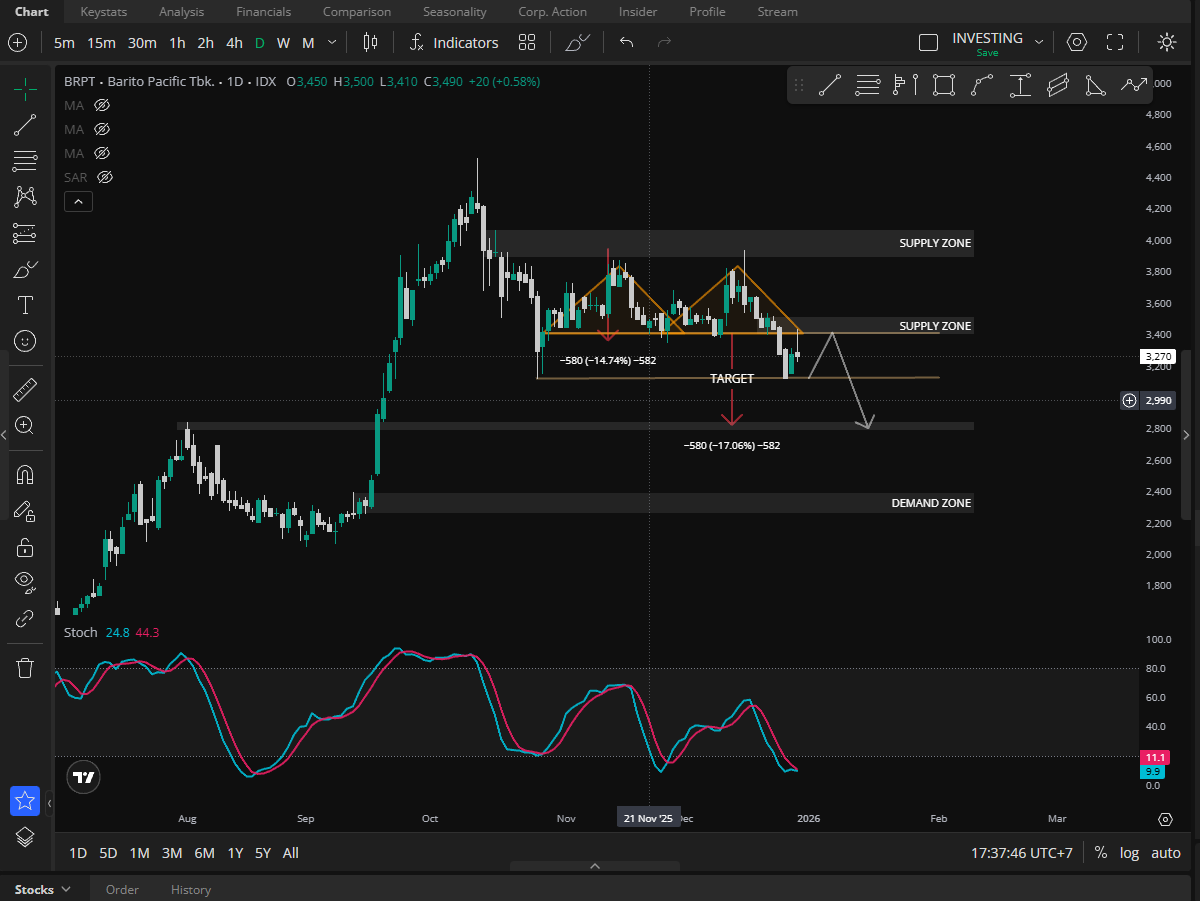Click the favorites star icon
The width and height of the screenshot is (1200, 901).
25,801
